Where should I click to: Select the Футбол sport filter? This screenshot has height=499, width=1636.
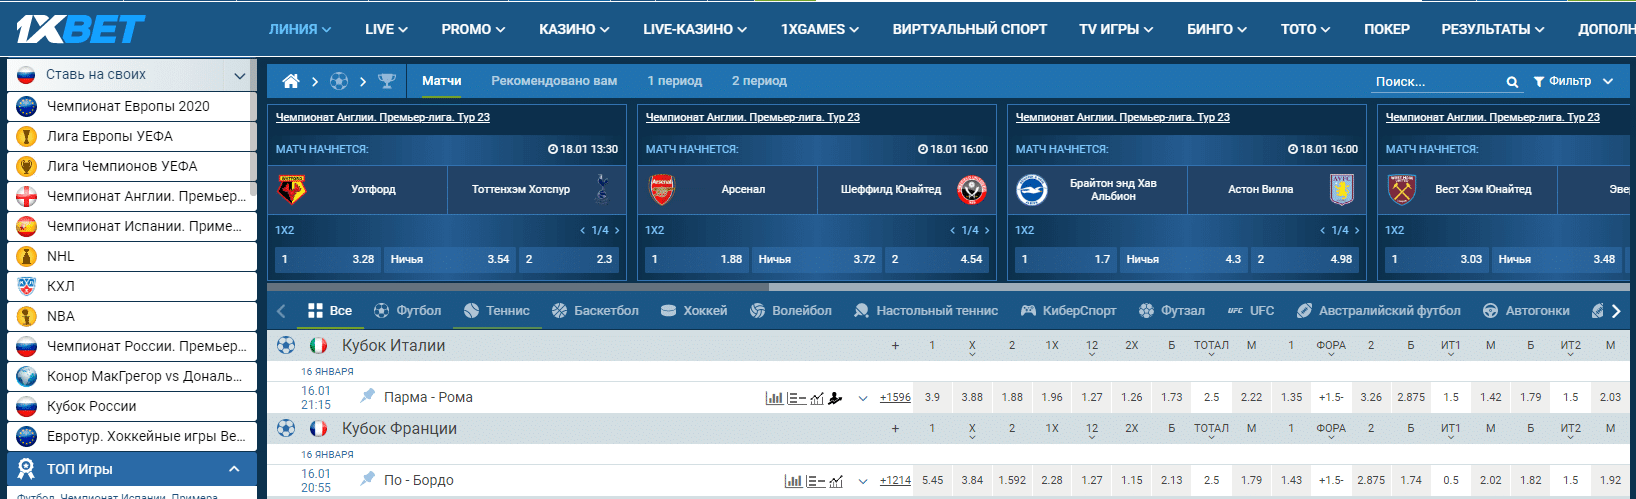pyautogui.click(x=407, y=311)
